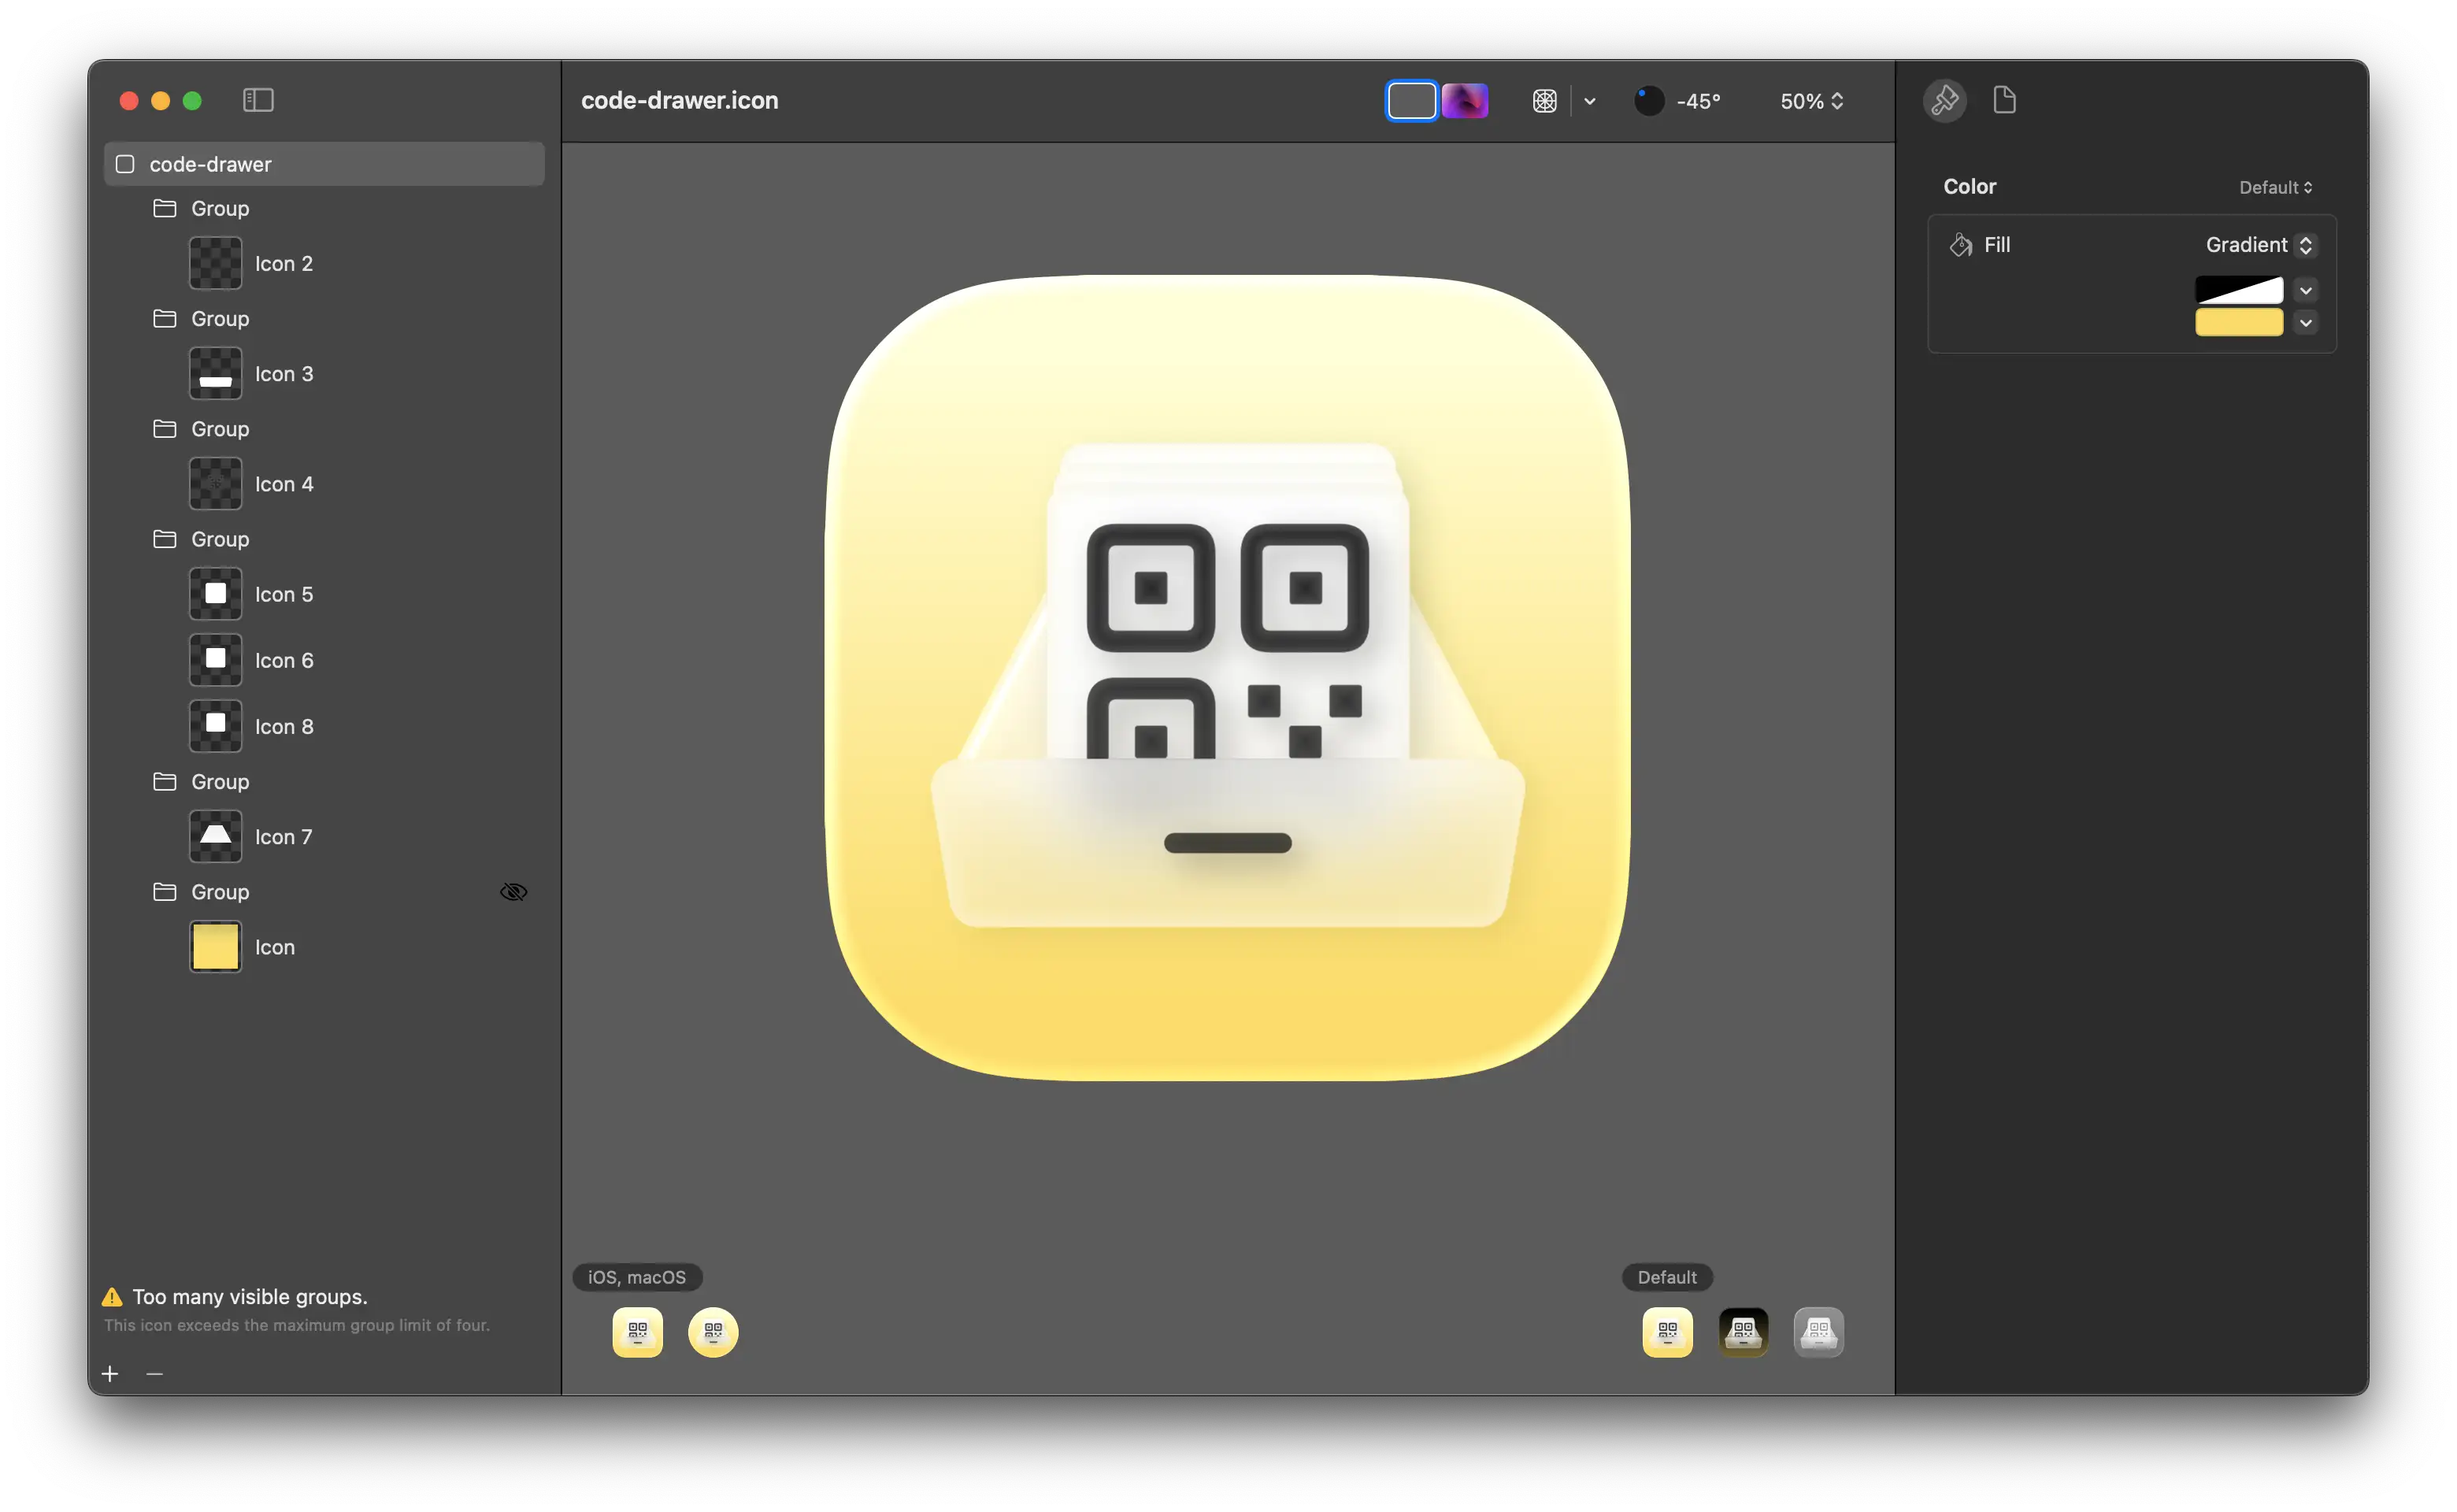This screenshot has height=1512, width=2457.
Task: Select the bottom yellow Icon layer
Action: (x=324, y=947)
